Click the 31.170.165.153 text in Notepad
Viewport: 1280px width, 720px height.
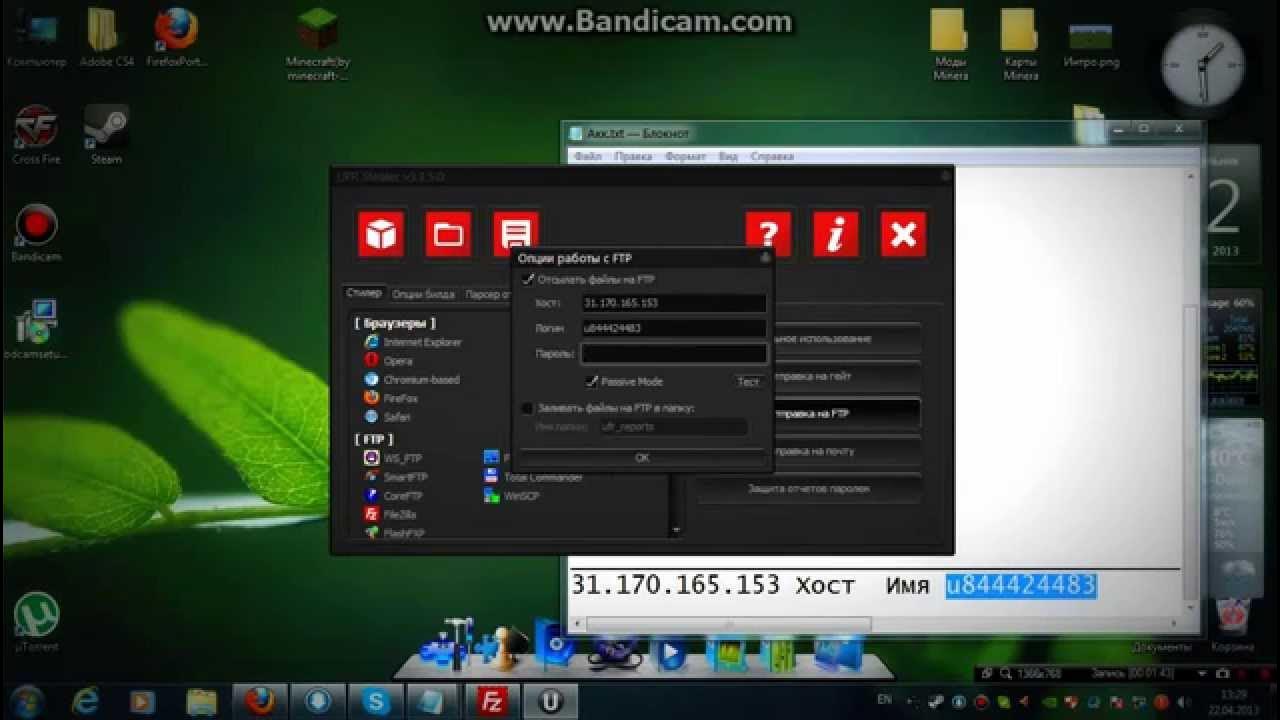pos(675,585)
